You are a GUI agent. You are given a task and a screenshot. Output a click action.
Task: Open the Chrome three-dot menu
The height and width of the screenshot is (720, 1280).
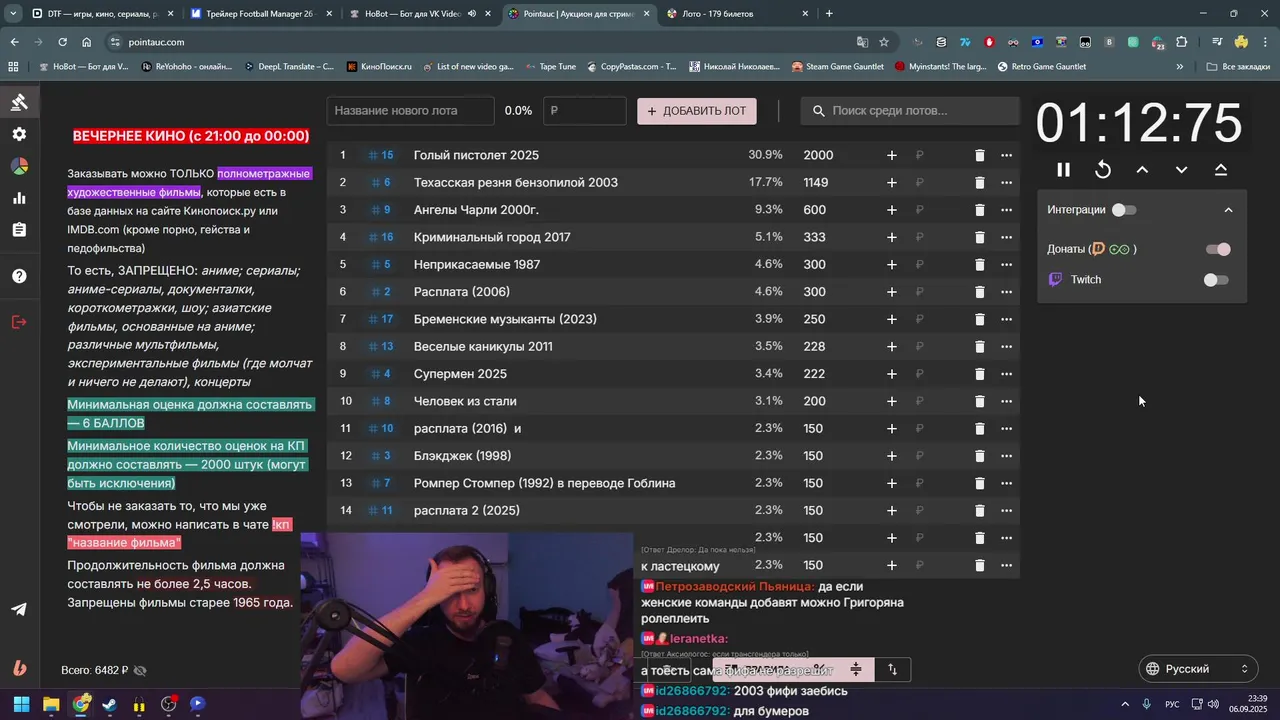(1266, 42)
